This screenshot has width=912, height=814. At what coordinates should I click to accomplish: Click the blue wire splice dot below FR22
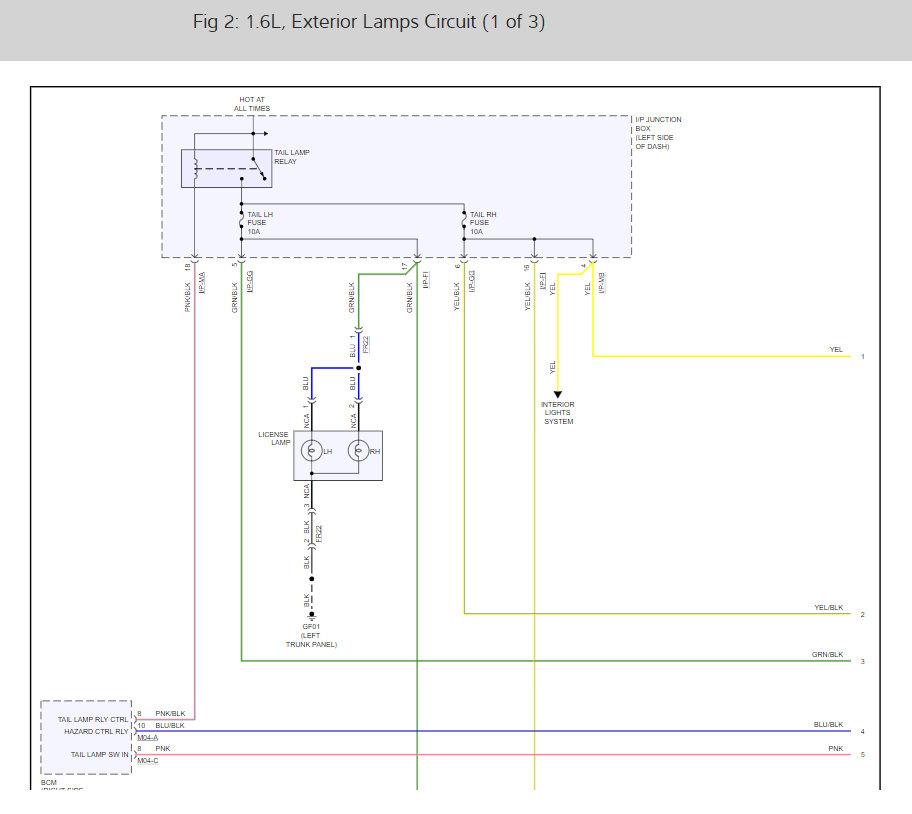point(358,368)
